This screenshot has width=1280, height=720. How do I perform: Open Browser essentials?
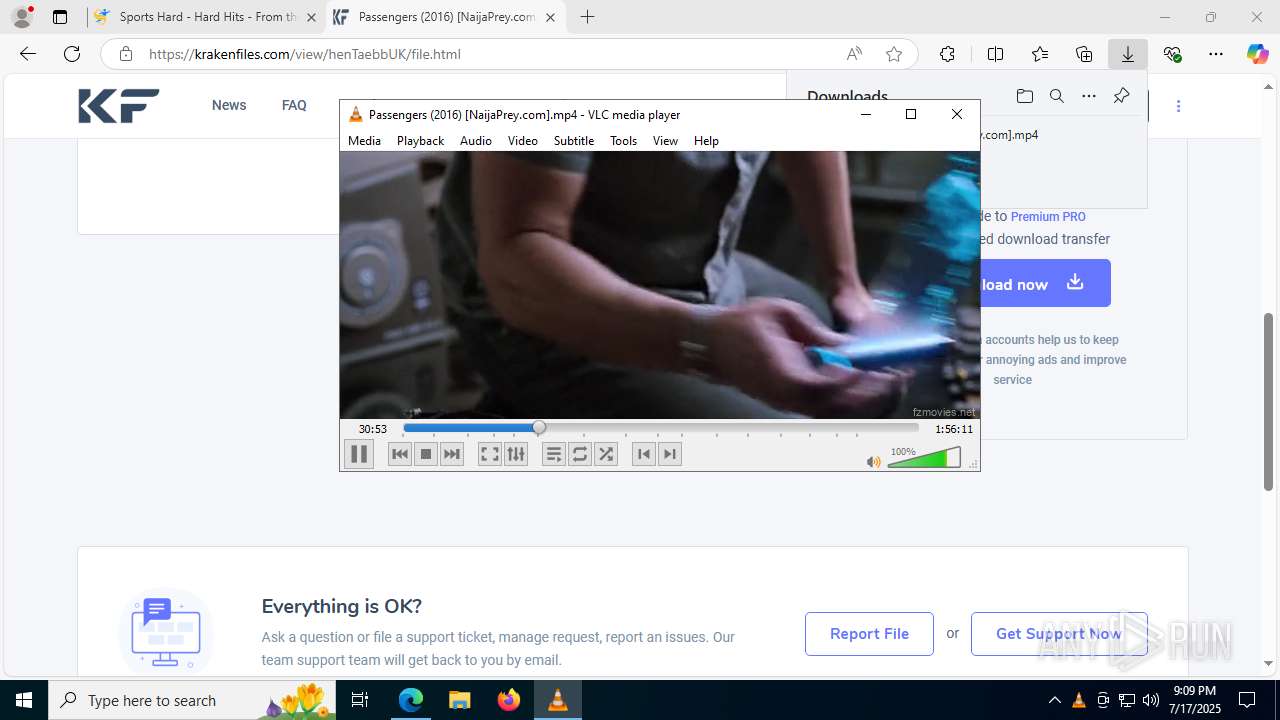pos(1173,54)
